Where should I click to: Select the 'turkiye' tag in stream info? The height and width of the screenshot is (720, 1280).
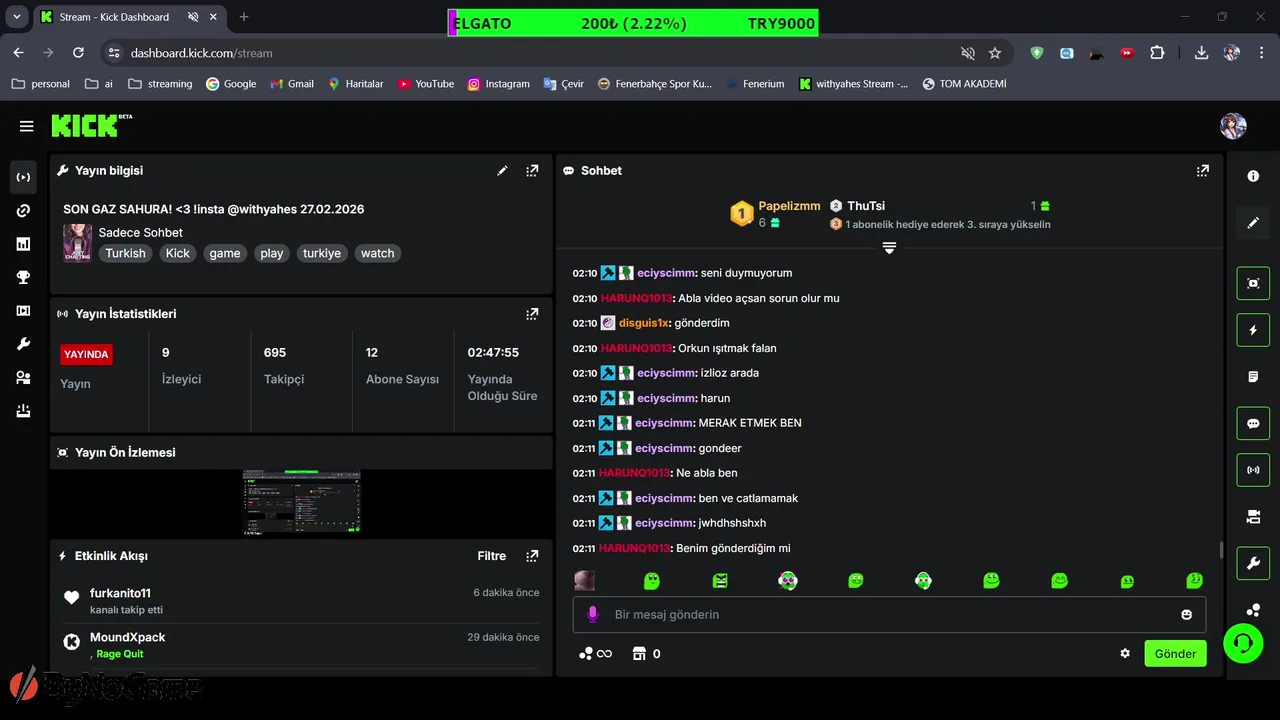[x=322, y=253]
